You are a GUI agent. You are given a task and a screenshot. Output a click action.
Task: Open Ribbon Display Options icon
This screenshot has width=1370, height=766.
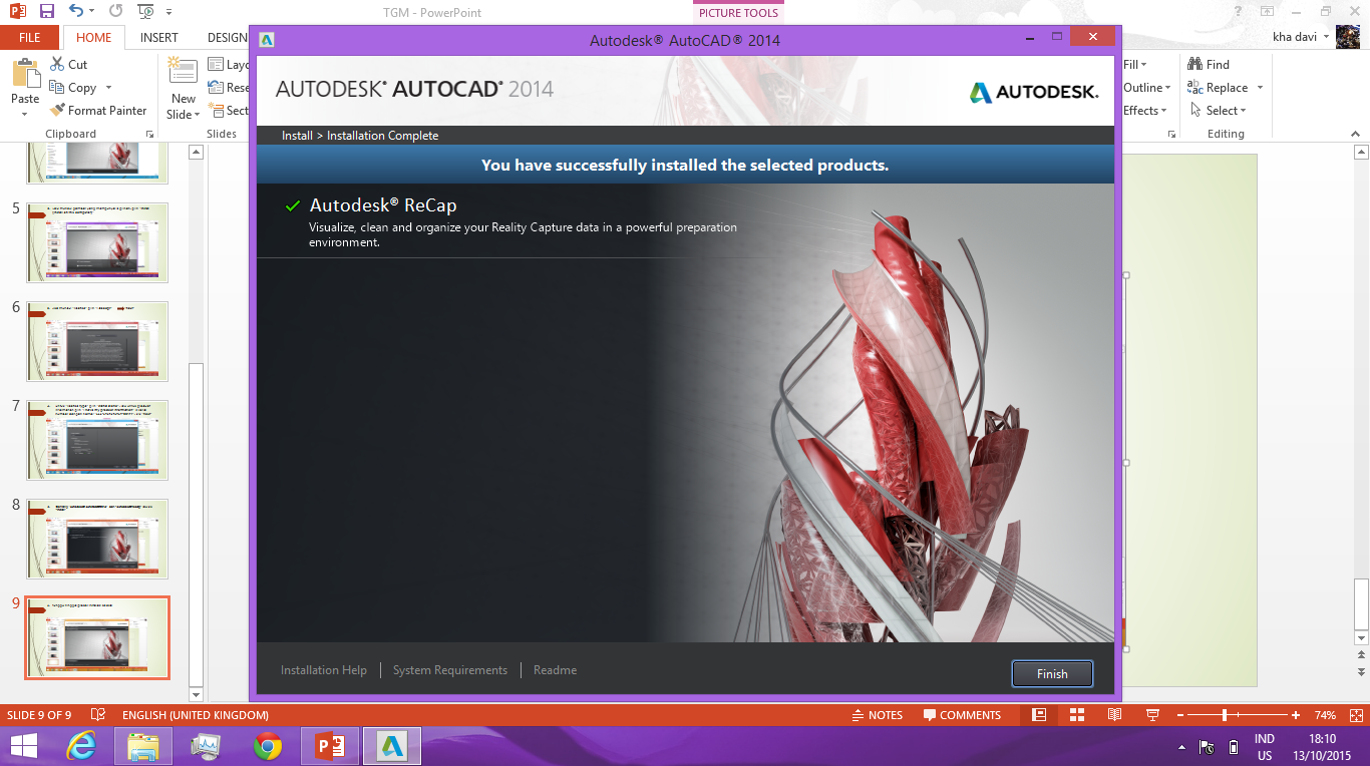(1268, 12)
